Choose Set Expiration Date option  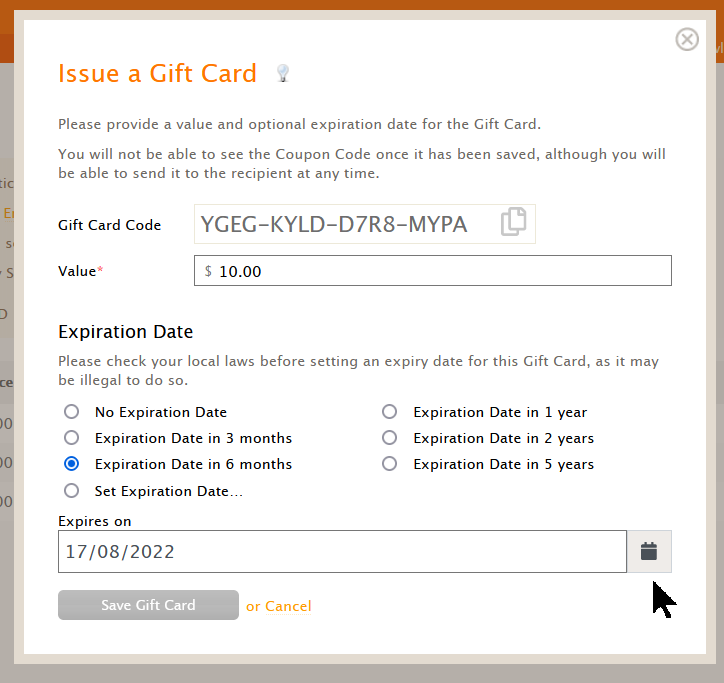click(72, 490)
